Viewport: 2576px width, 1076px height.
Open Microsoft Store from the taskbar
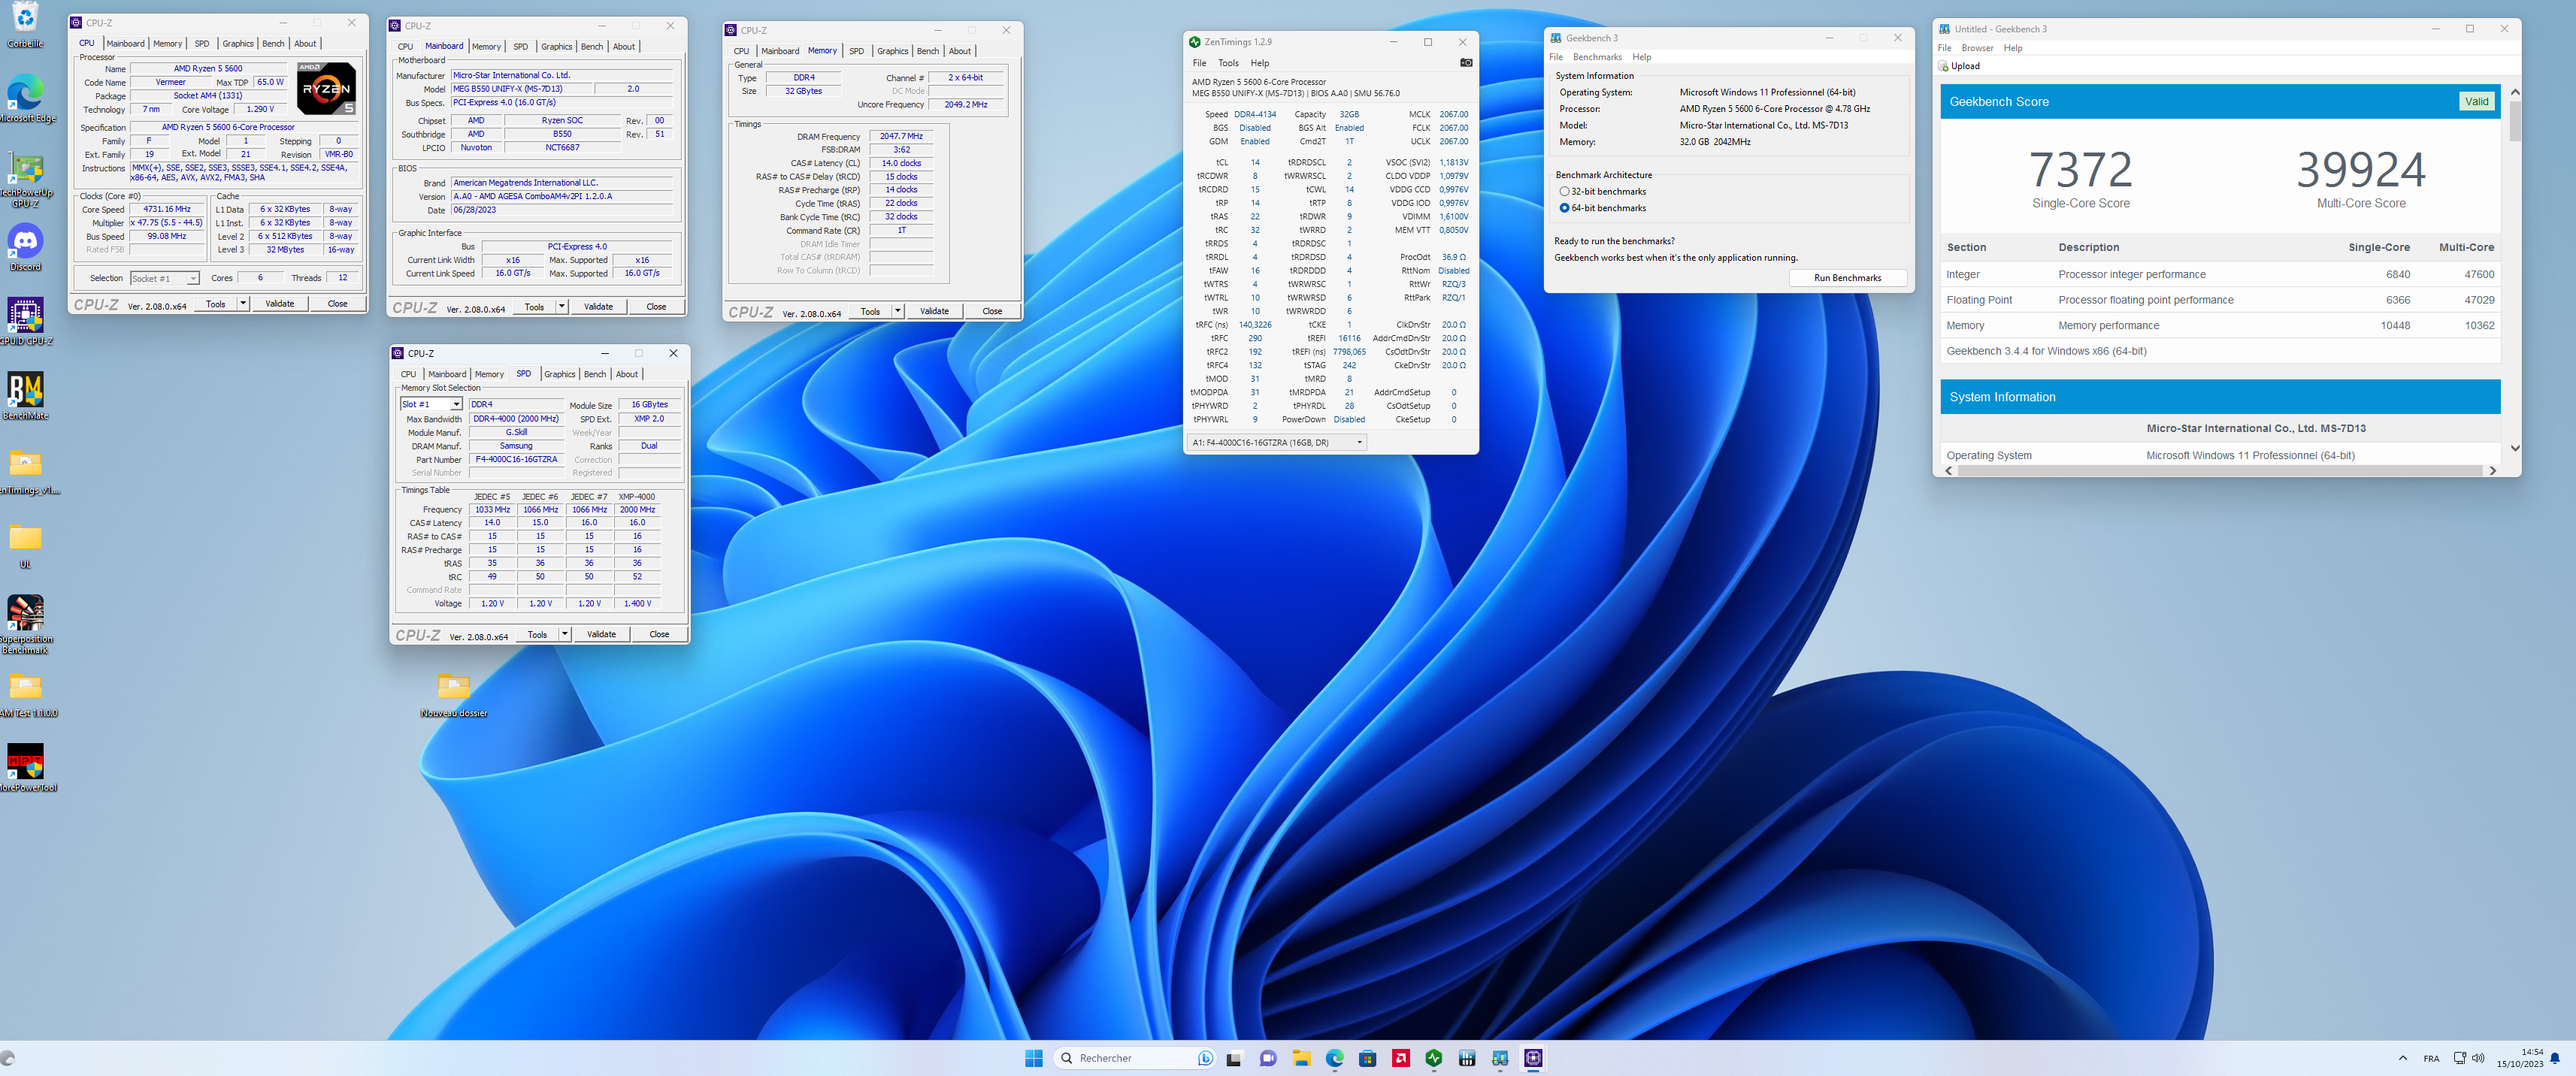point(1368,1058)
